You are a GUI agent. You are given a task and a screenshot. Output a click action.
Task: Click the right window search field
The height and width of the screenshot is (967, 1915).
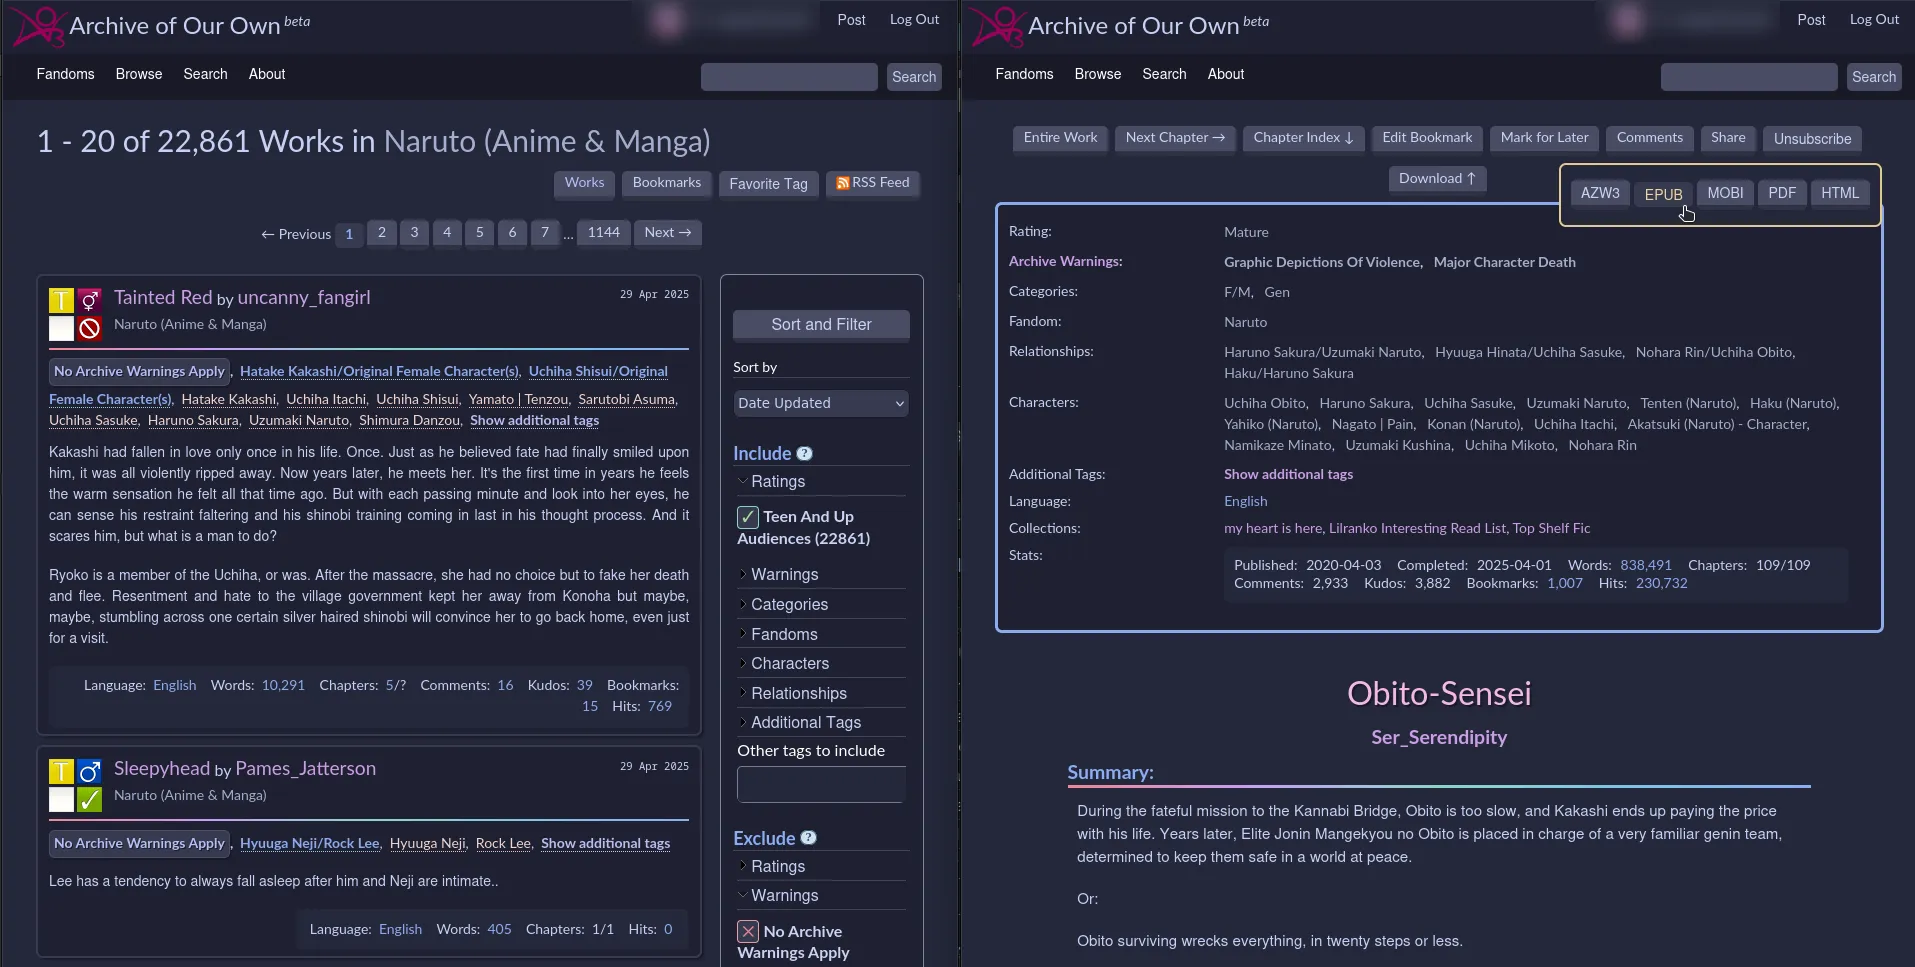(1748, 77)
